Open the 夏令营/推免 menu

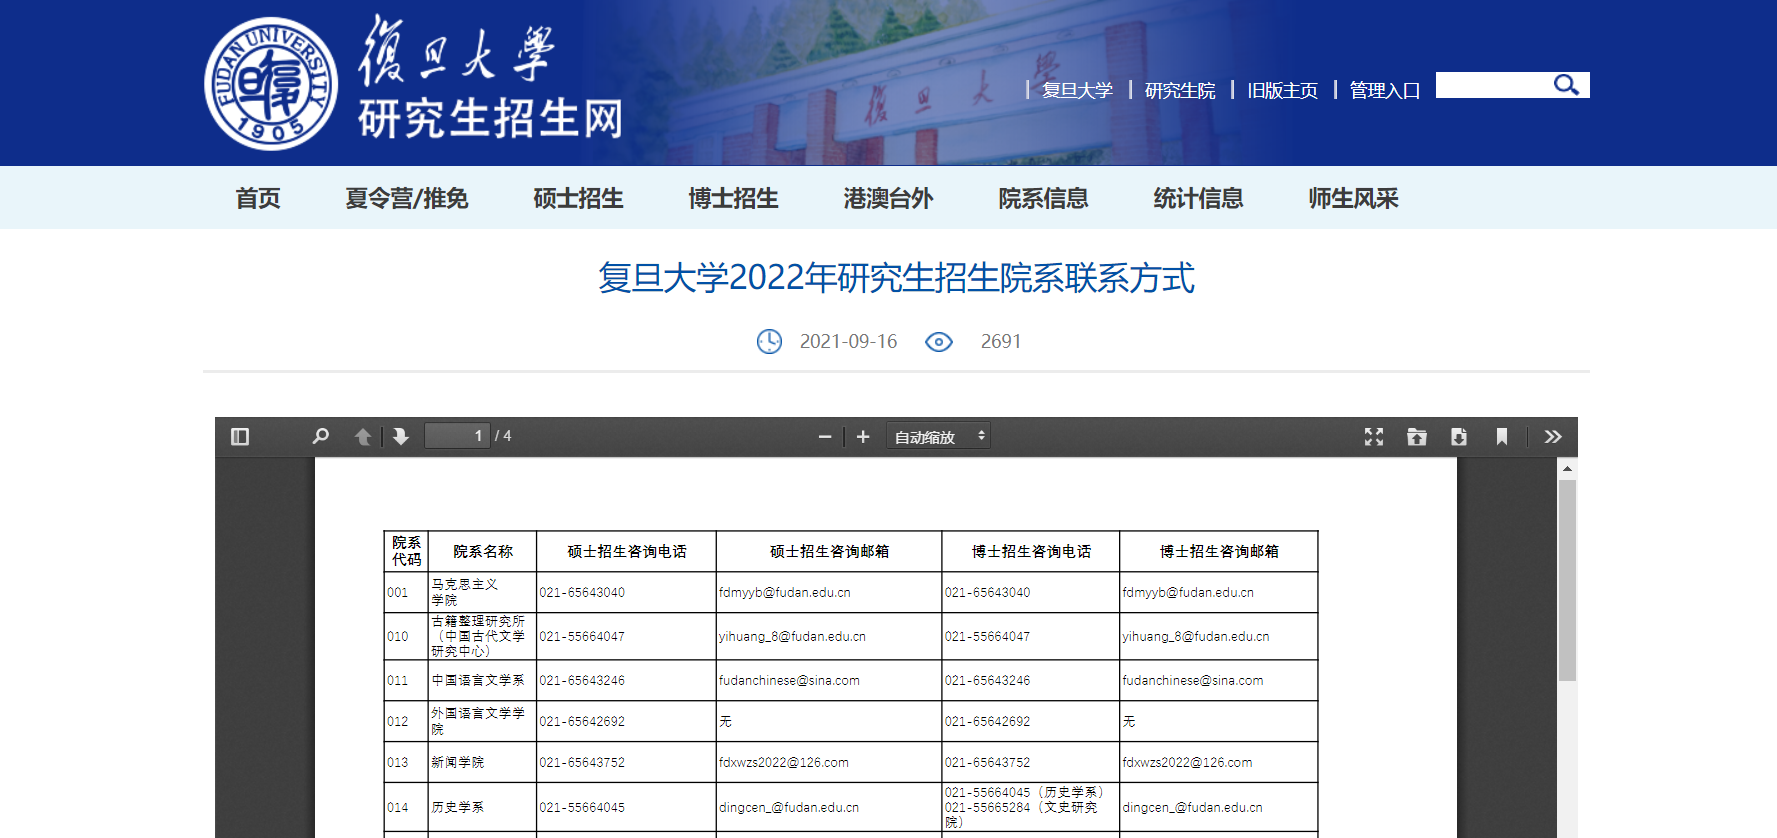click(407, 198)
